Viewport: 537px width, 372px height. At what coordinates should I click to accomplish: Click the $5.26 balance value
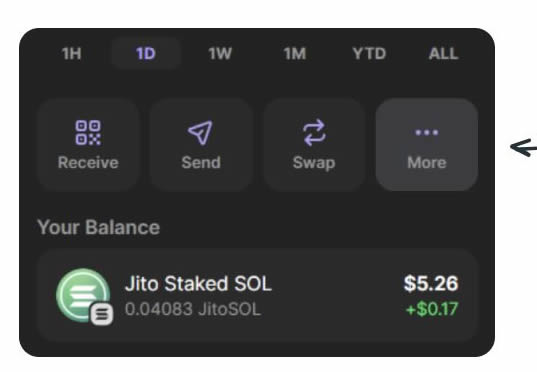tap(431, 284)
